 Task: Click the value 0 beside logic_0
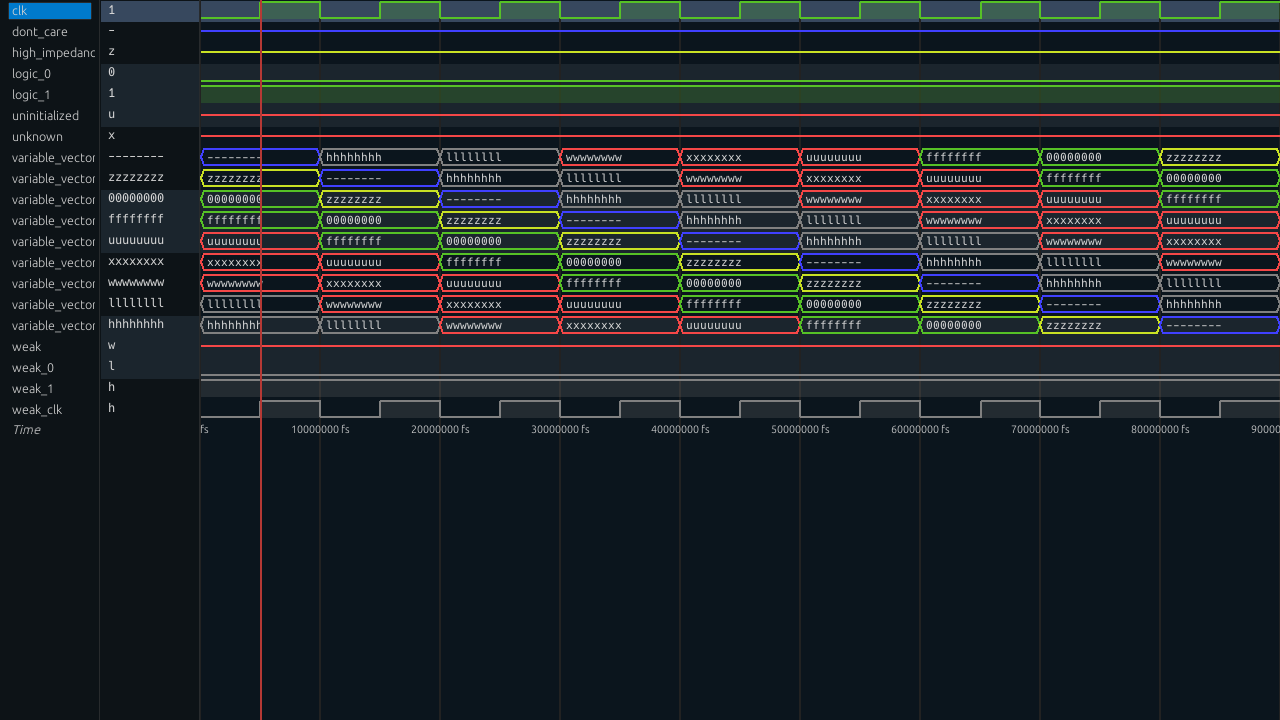pyautogui.click(x=111, y=72)
